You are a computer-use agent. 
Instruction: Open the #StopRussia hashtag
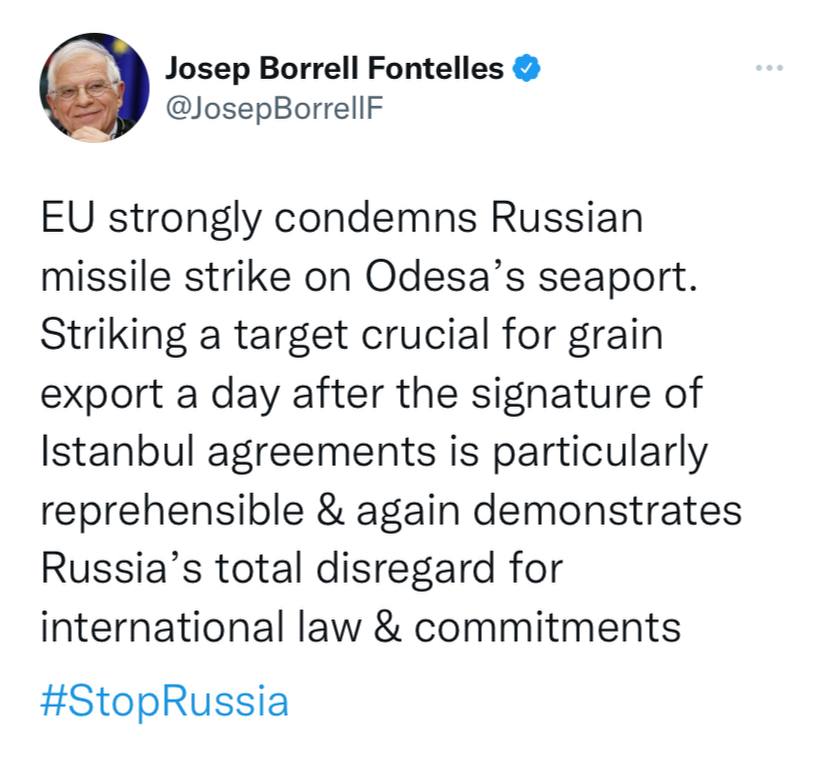click(x=164, y=701)
